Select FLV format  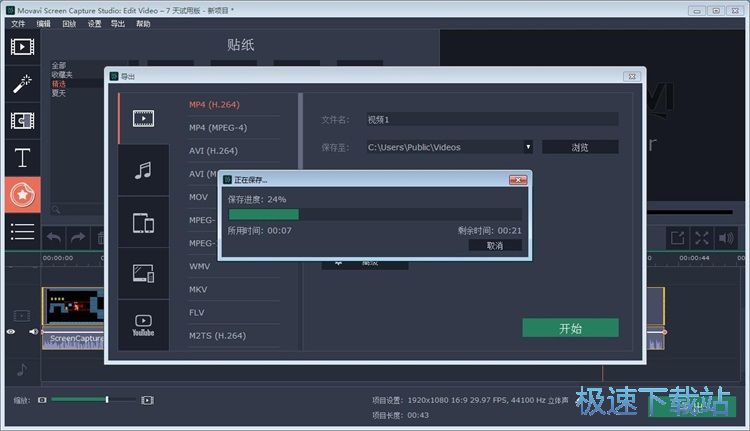[197, 312]
